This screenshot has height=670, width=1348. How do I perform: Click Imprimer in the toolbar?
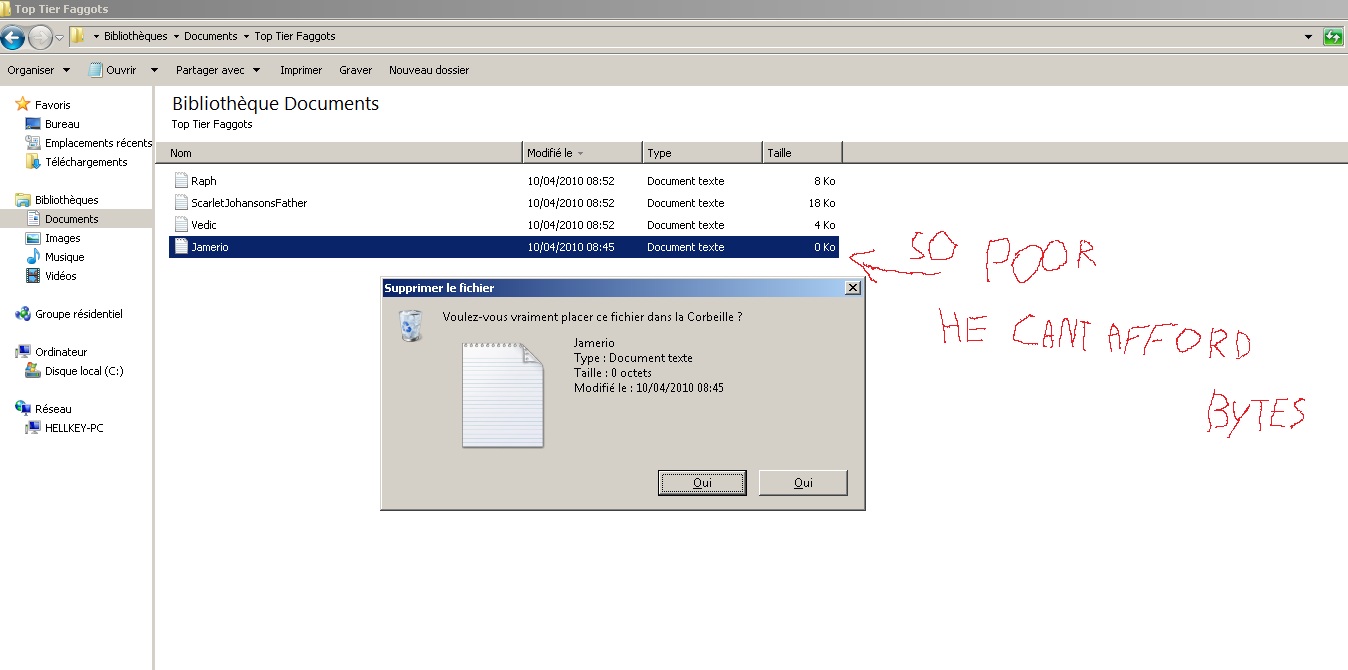pyautogui.click(x=301, y=70)
